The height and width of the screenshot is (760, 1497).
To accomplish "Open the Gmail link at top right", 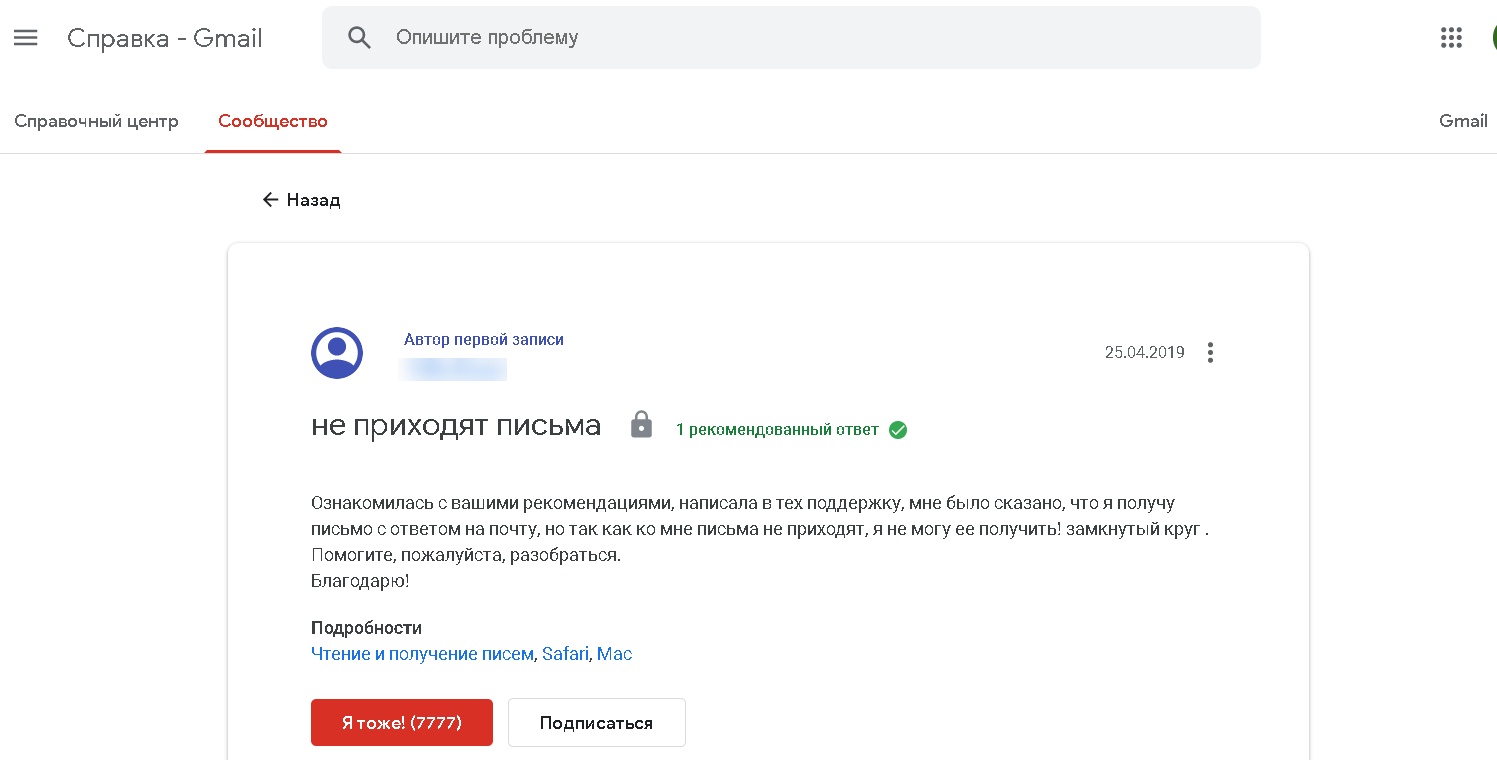I will (x=1463, y=121).
